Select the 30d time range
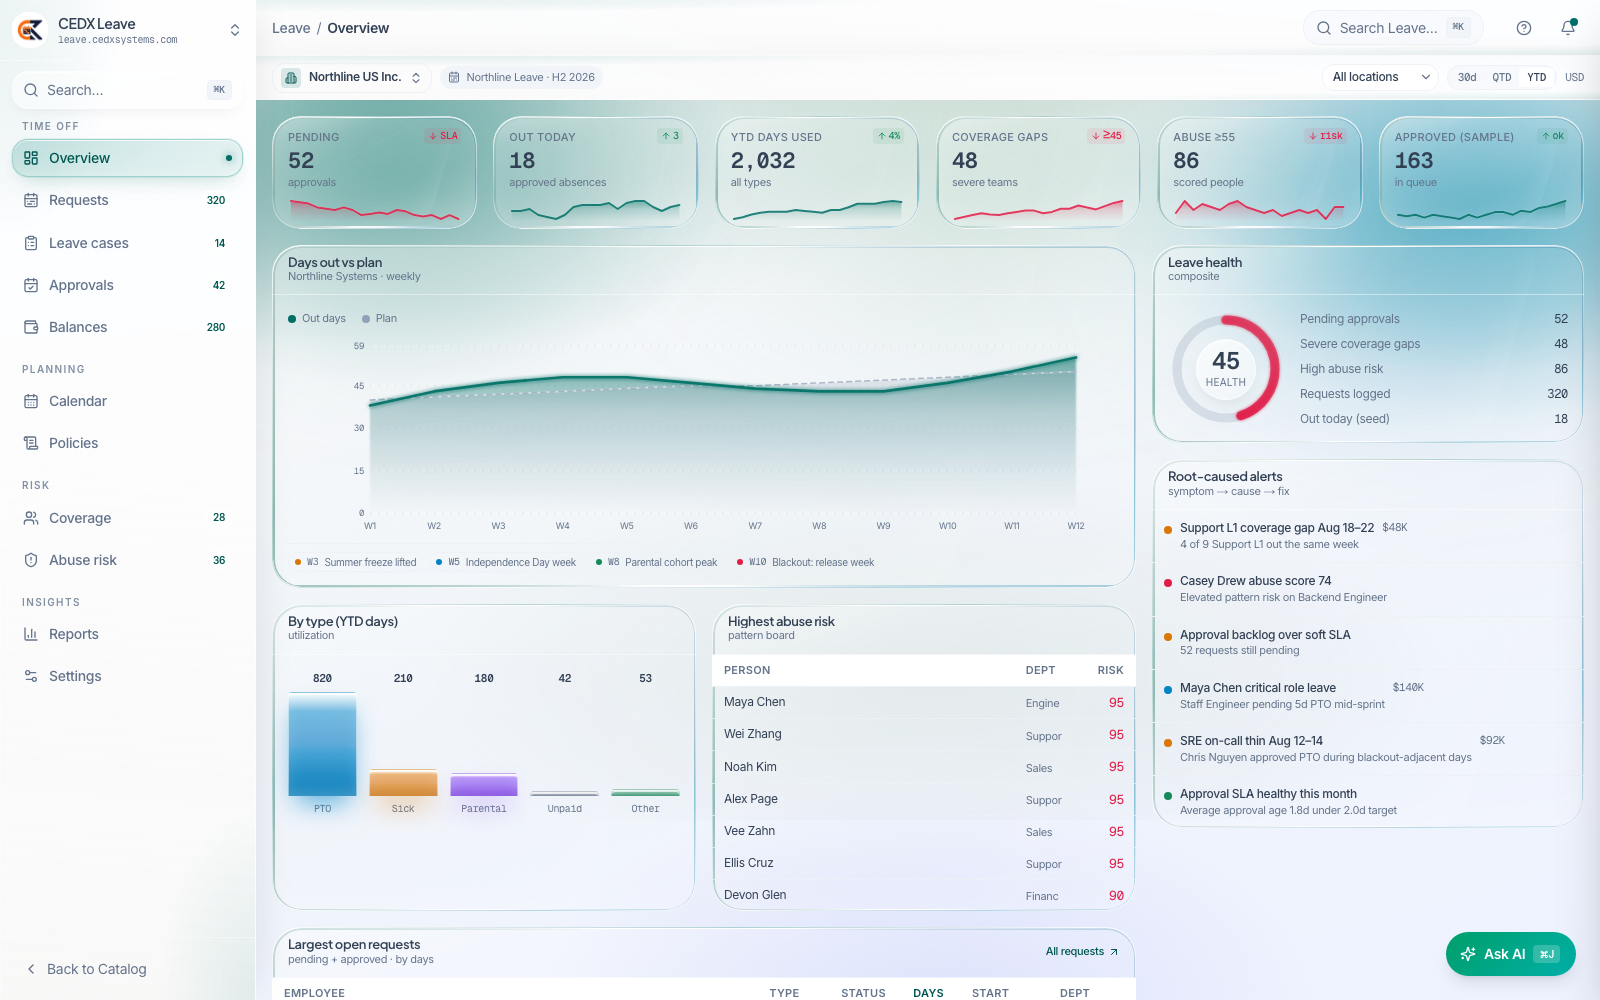The width and height of the screenshot is (1600, 1000). pos(1467,77)
